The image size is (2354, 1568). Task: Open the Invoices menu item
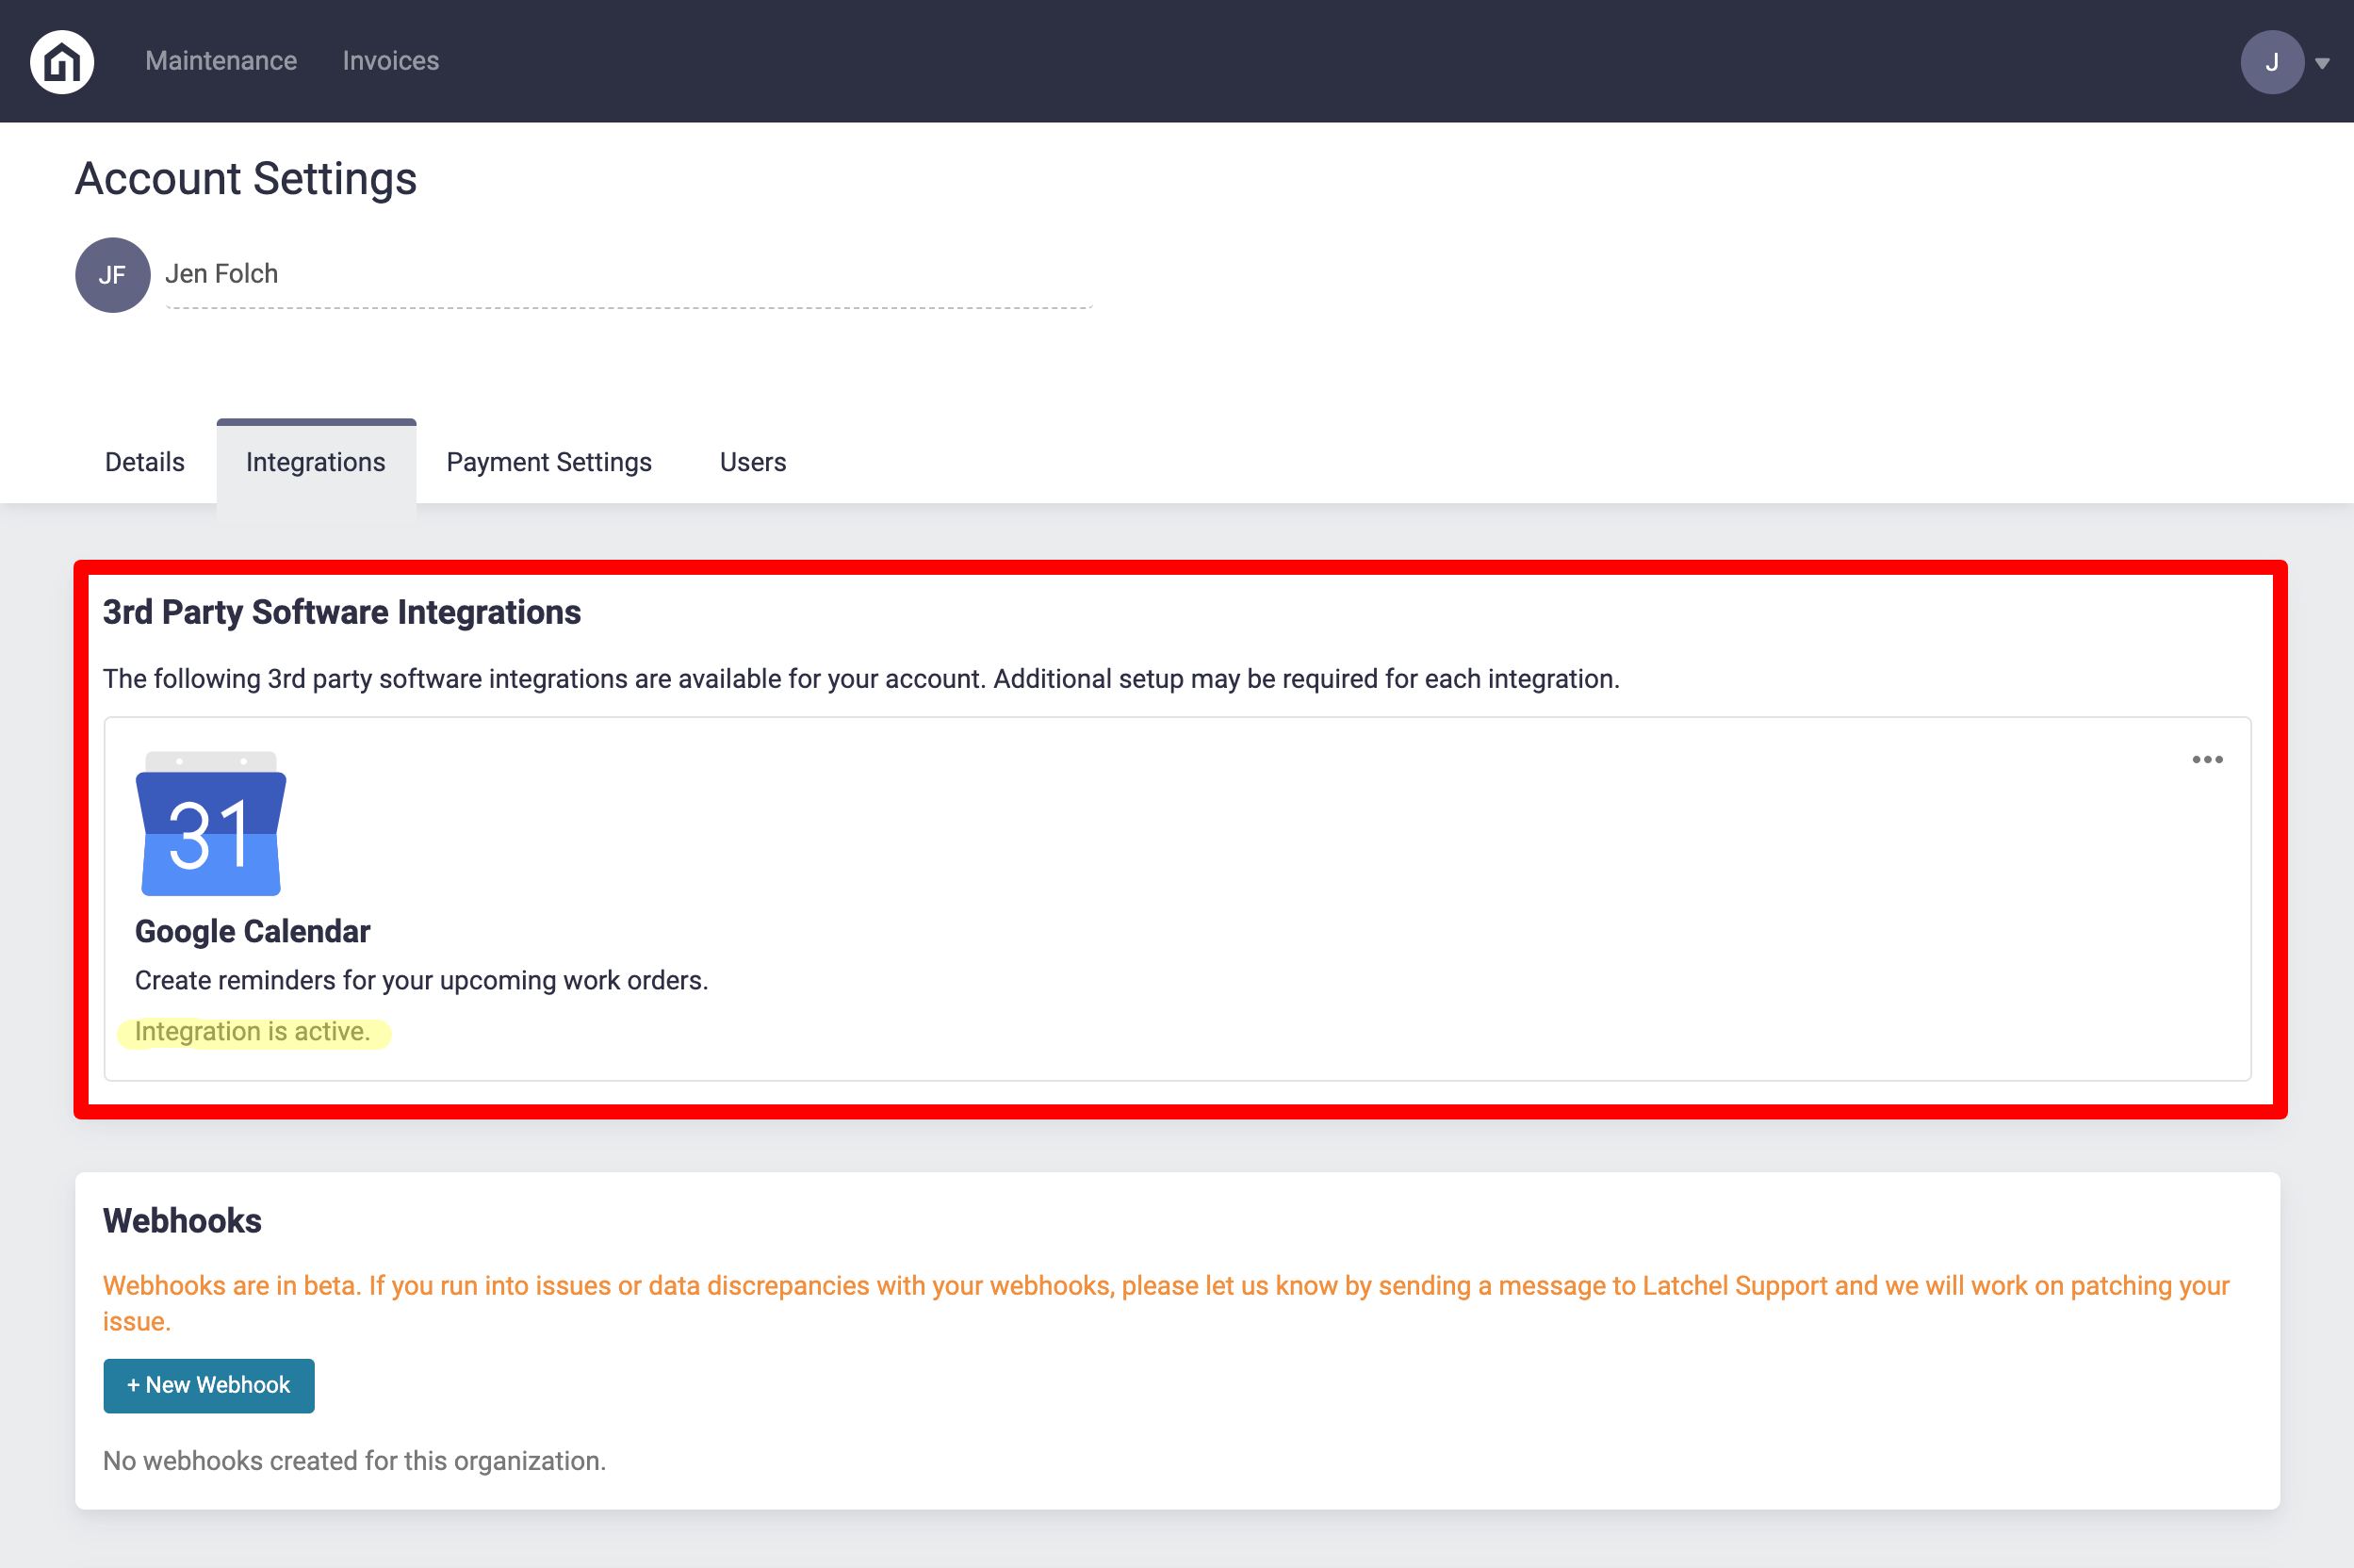point(390,61)
